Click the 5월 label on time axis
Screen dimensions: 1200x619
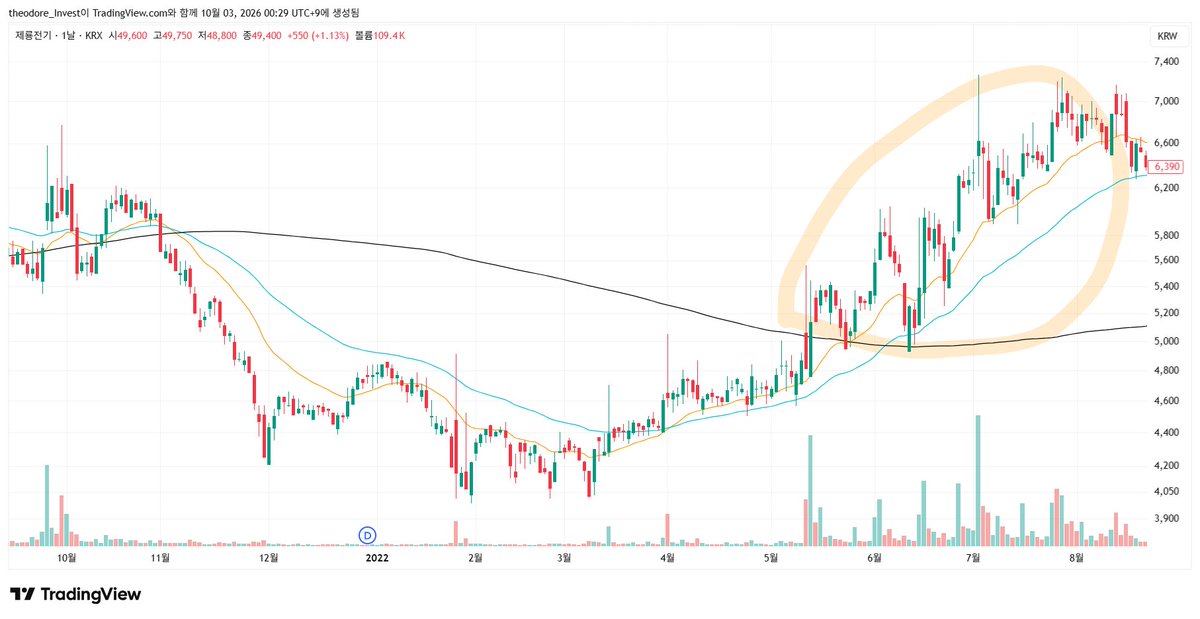click(772, 558)
